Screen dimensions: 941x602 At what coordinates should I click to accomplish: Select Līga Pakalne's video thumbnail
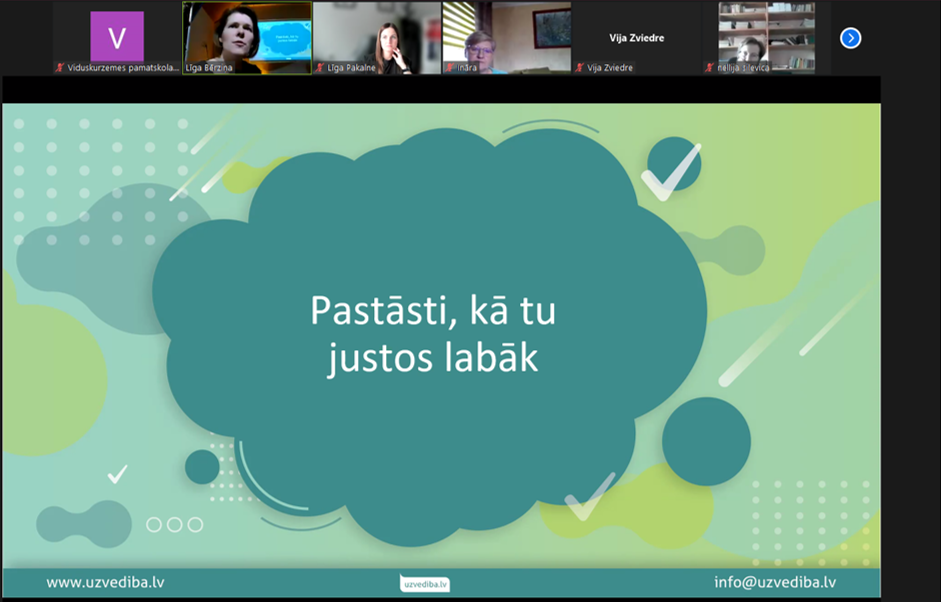click(x=377, y=38)
